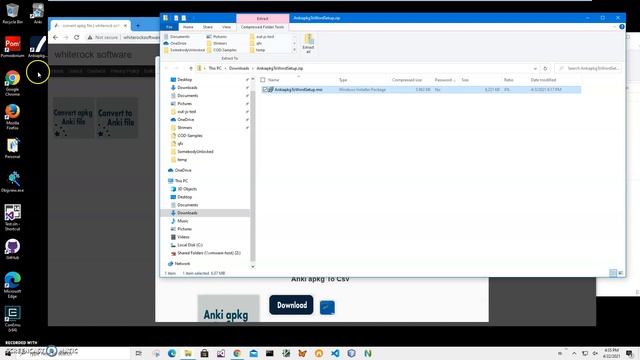Select Network in navigation pane

click(182, 264)
